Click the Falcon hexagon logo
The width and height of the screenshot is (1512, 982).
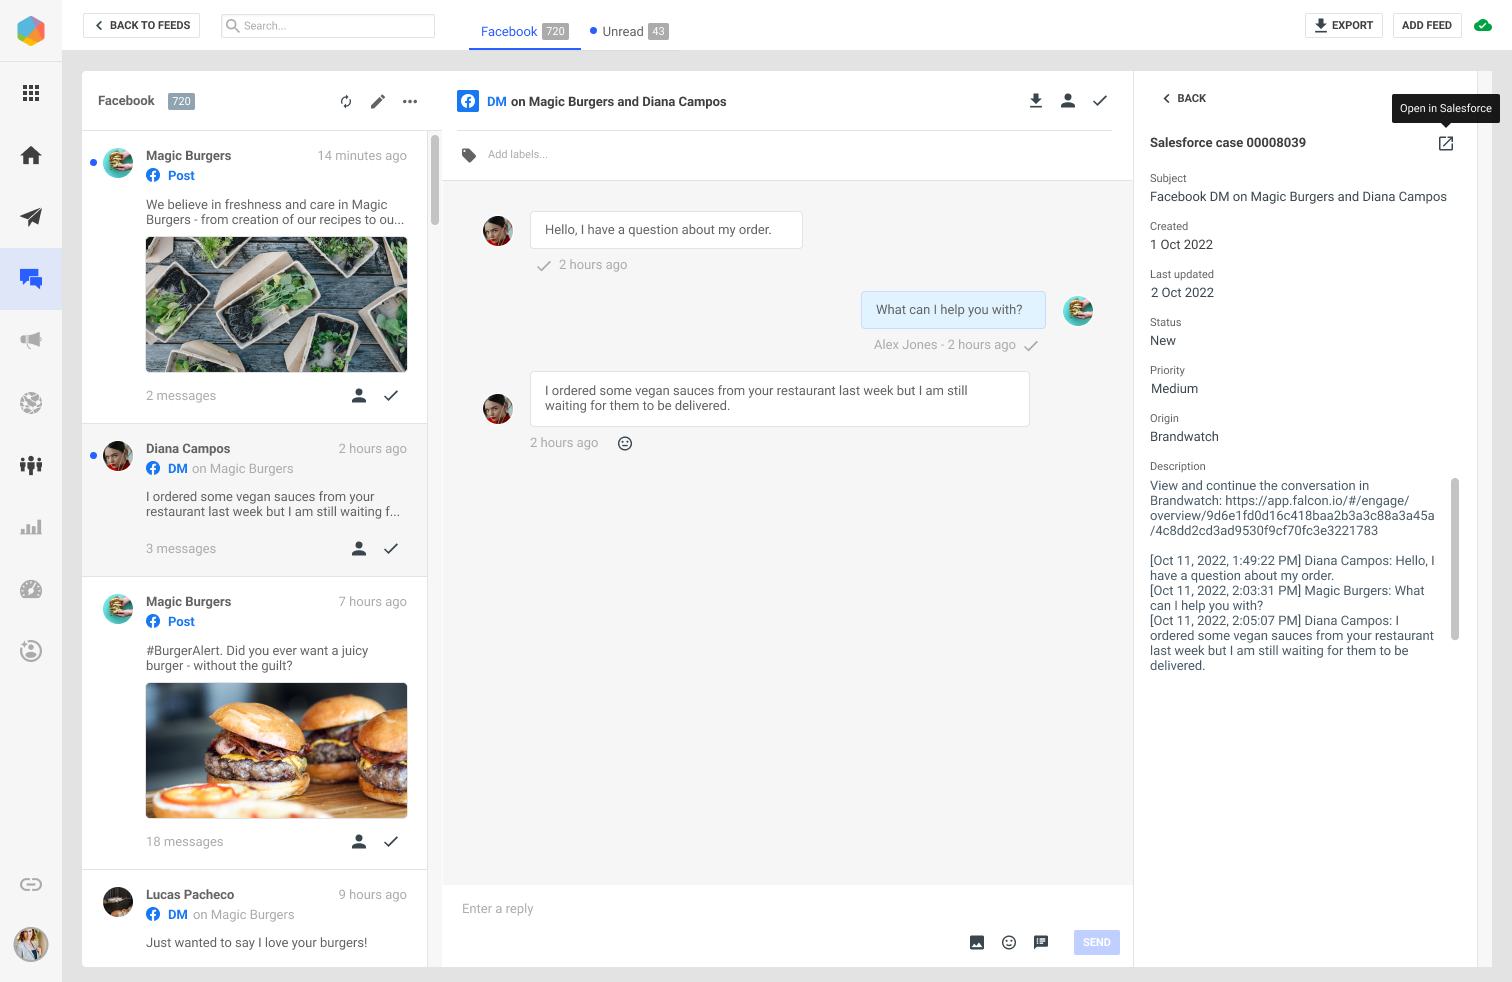pos(31,31)
